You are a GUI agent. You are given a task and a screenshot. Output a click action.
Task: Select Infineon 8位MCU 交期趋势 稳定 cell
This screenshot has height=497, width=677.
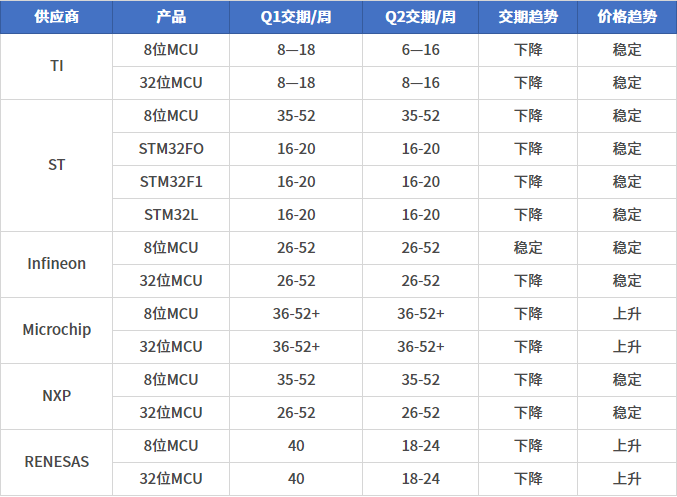pos(528,248)
